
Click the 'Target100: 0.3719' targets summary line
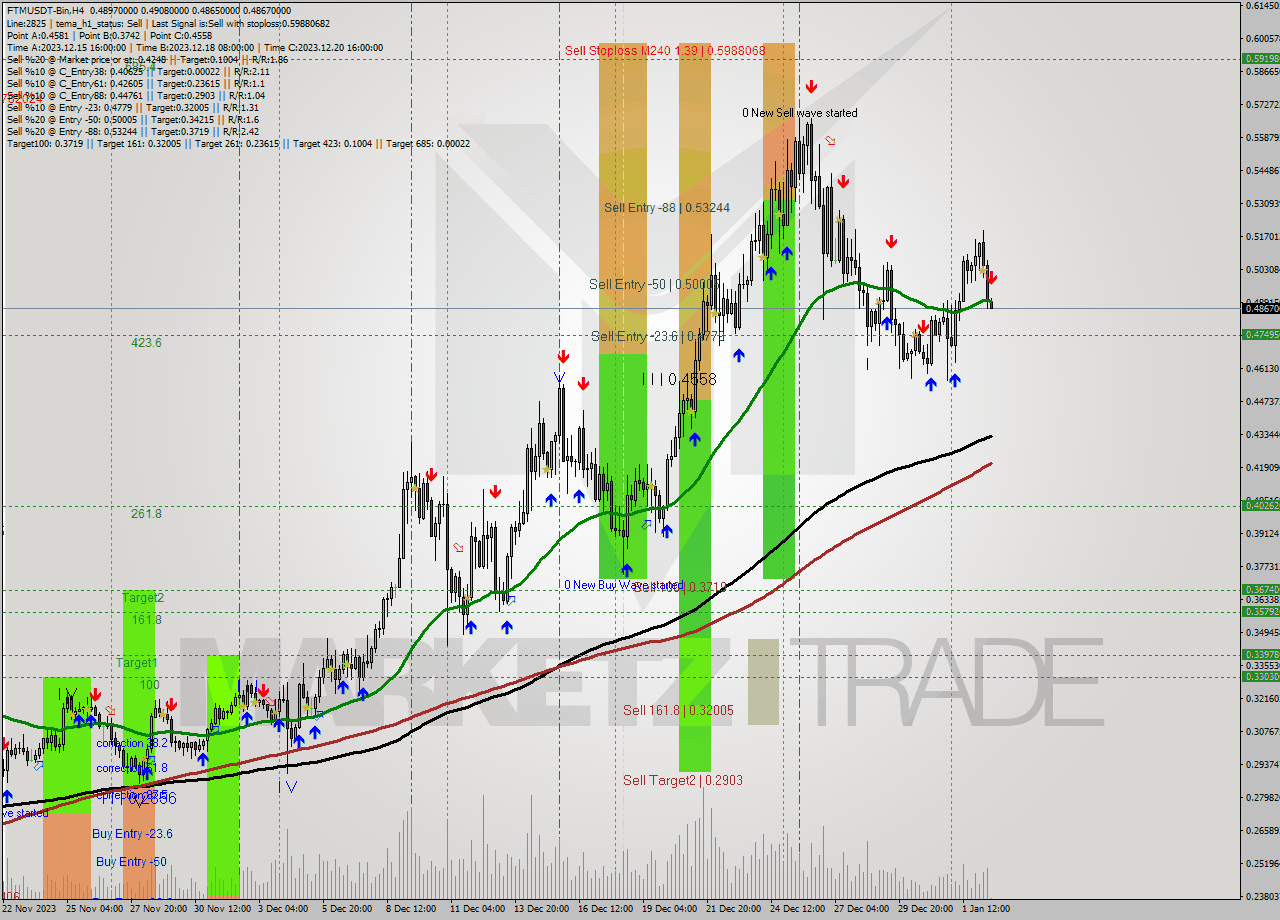(x=238, y=143)
